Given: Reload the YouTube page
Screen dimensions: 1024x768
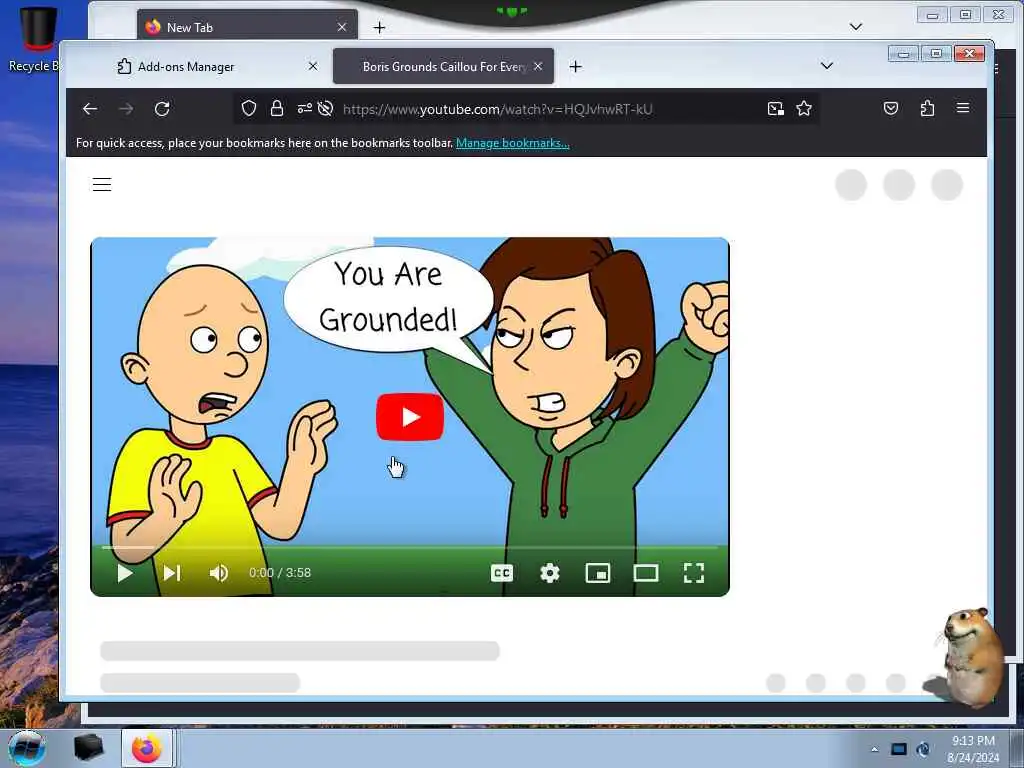Looking at the screenshot, I should (162, 109).
